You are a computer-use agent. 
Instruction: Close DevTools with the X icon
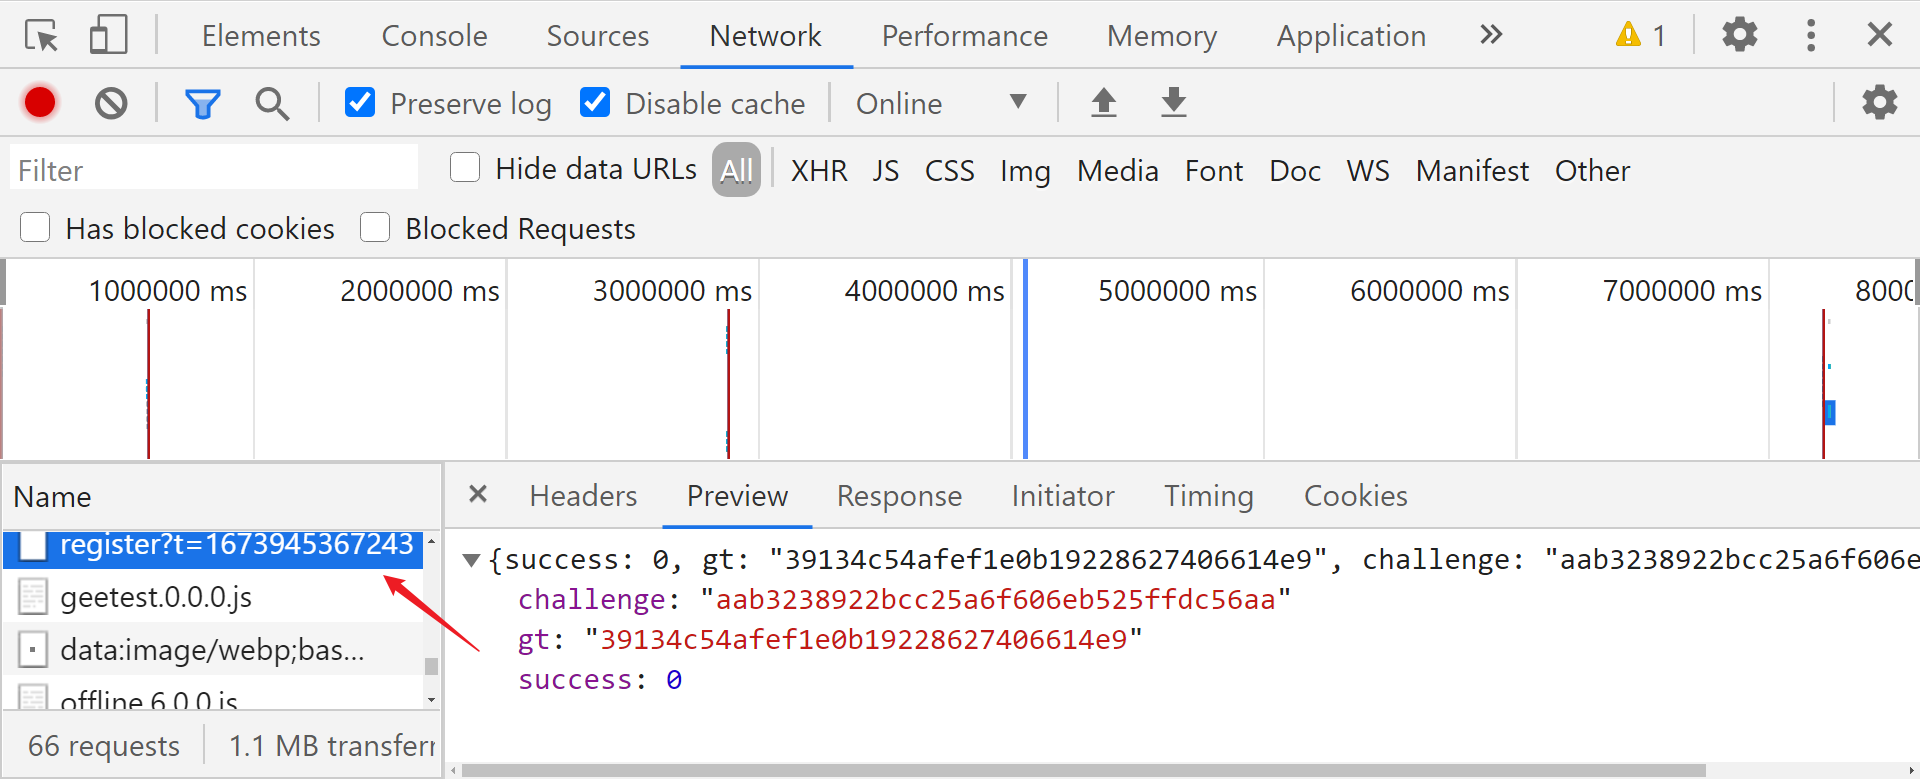click(x=1880, y=35)
